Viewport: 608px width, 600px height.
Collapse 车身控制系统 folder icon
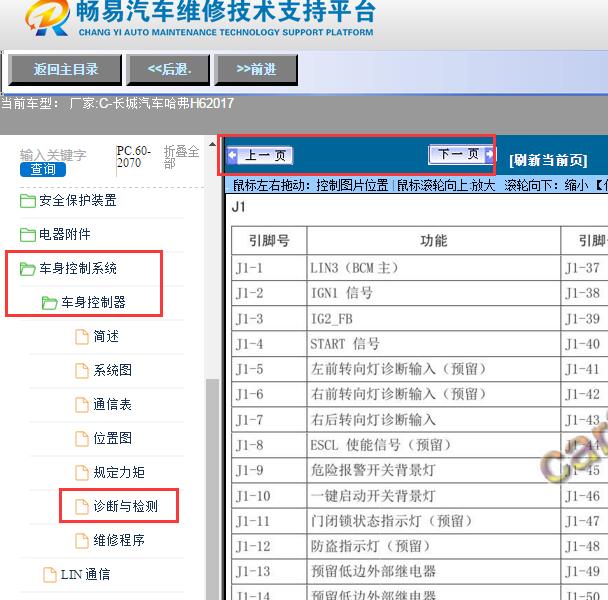(28, 269)
